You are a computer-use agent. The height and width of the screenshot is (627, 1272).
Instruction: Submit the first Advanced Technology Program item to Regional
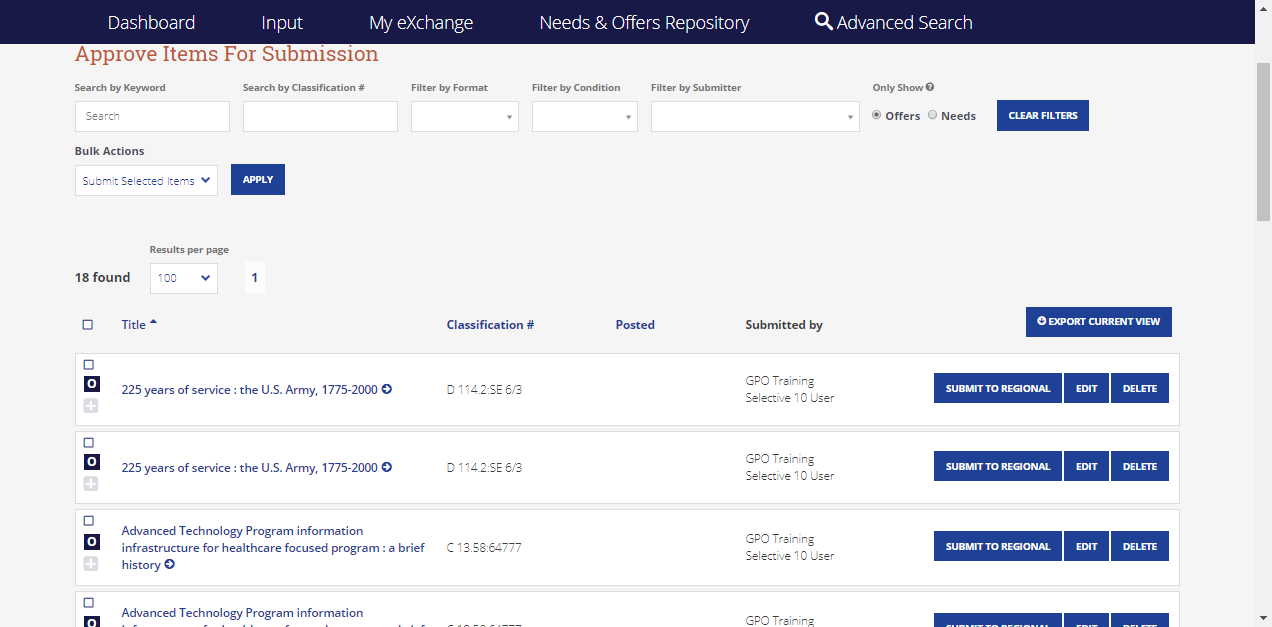pos(998,546)
